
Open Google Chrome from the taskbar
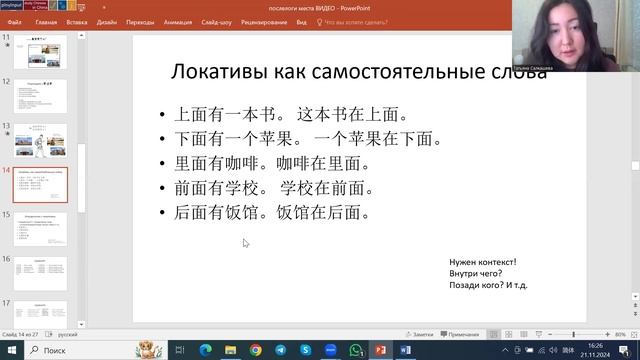[256, 350]
